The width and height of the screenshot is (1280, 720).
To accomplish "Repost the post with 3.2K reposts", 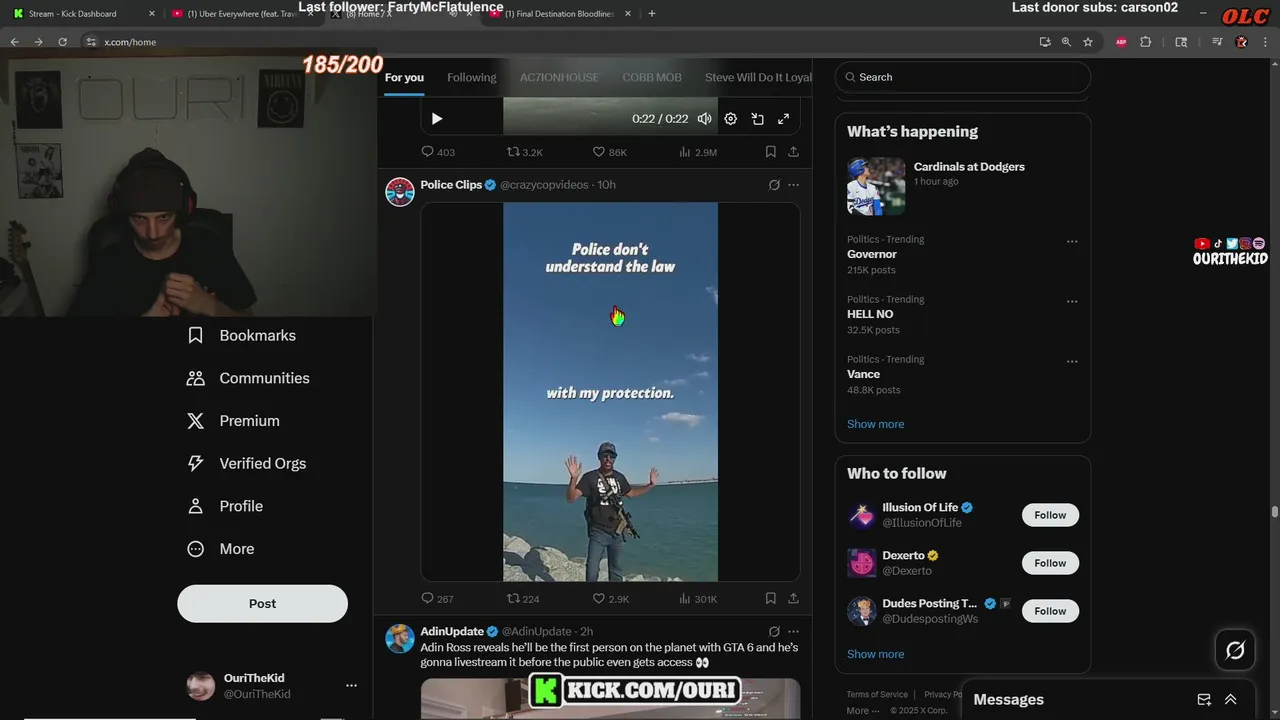I will tap(524, 152).
